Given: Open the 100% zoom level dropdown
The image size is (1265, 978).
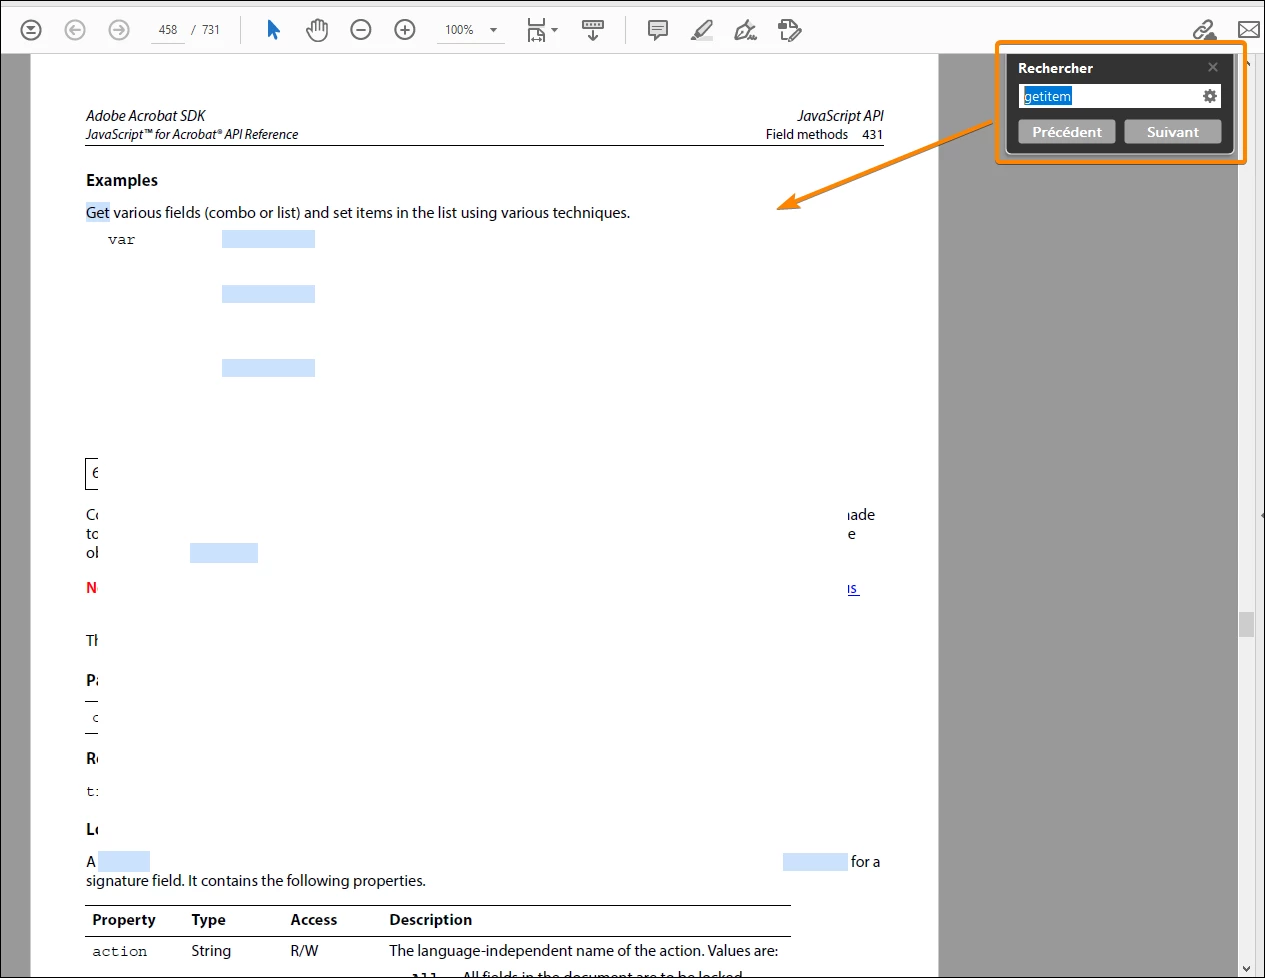Looking at the screenshot, I should click(x=471, y=30).
